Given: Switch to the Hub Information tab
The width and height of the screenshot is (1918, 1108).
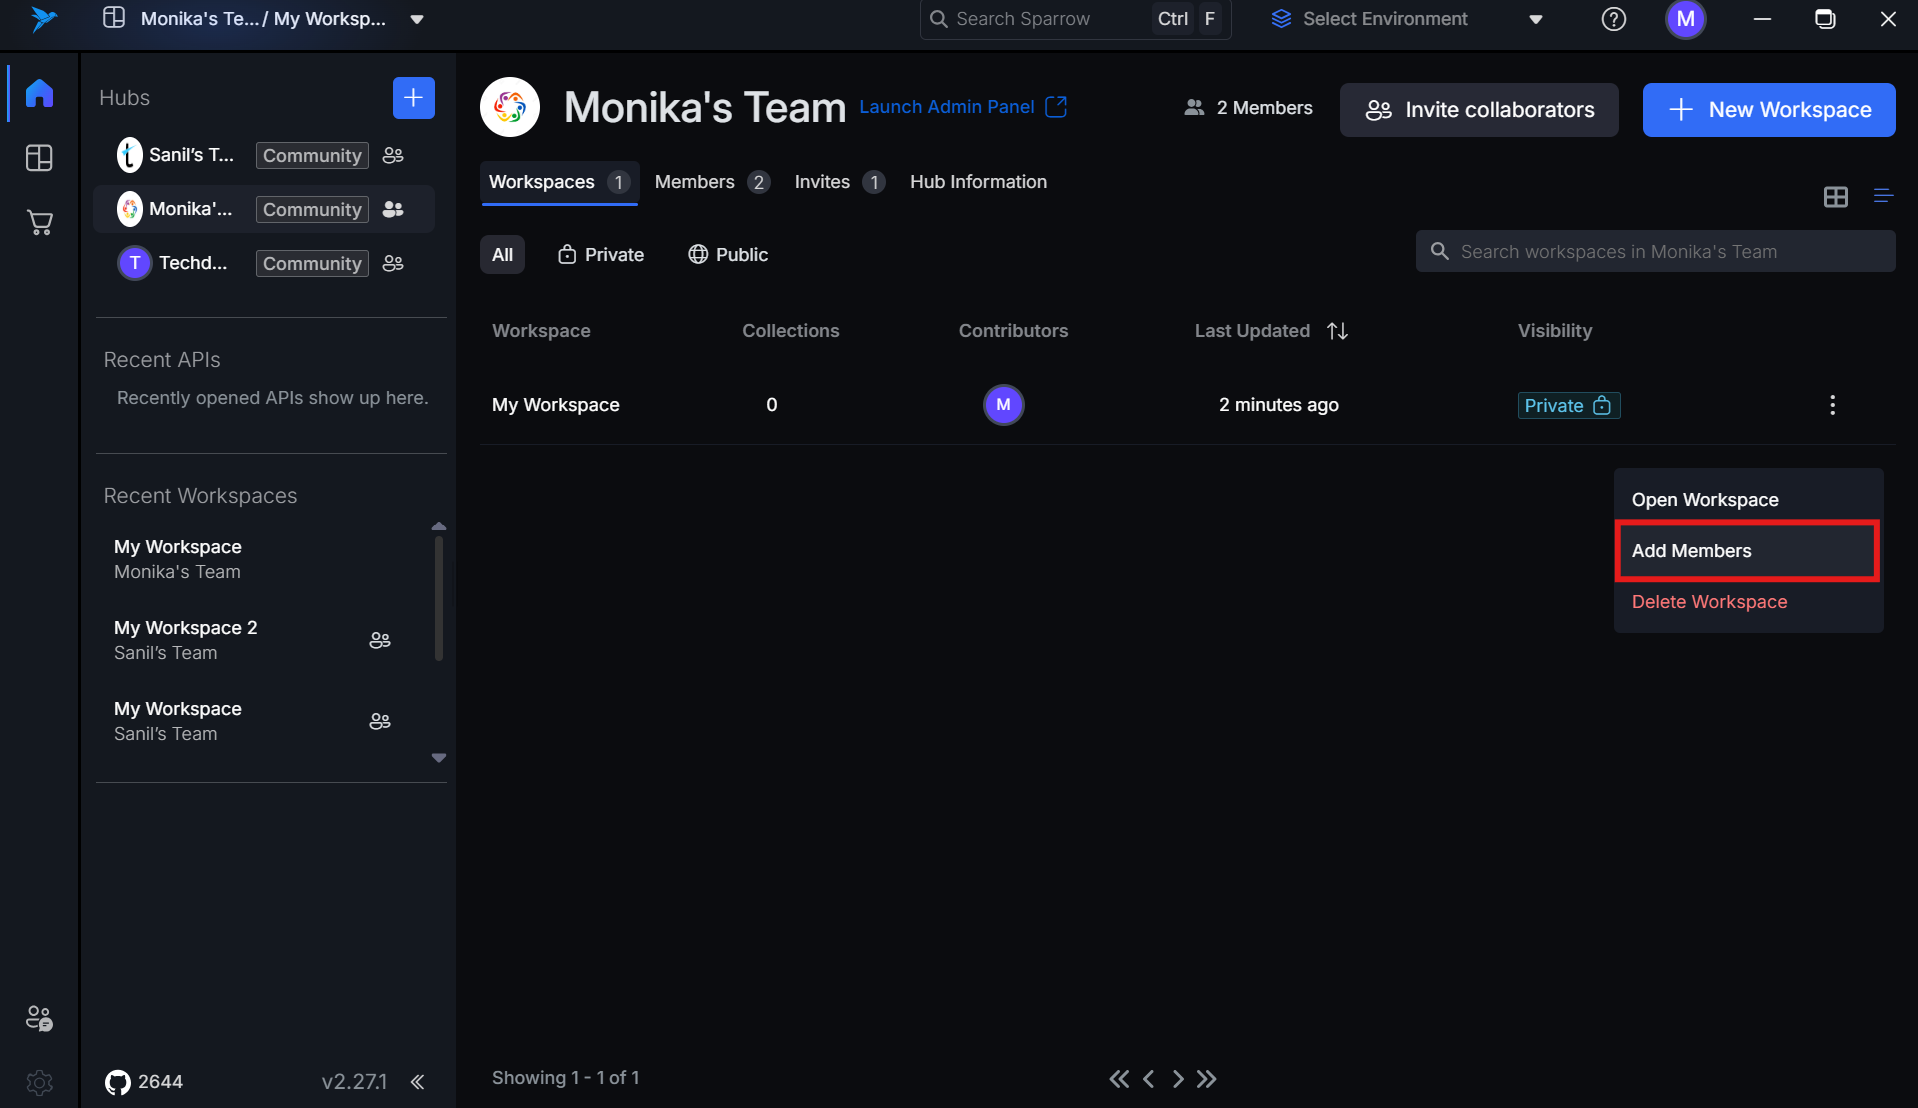Looking at the screenshot, I should click(978, 182).
